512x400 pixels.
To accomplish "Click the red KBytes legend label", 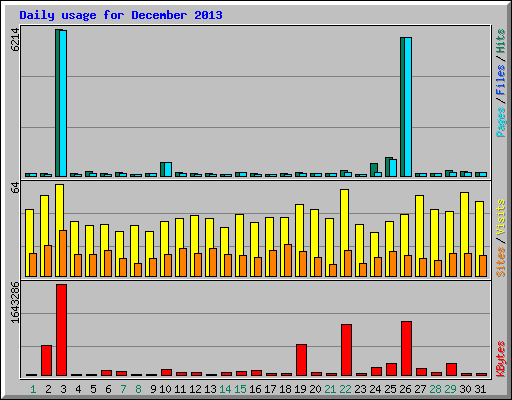I will 500,359.
